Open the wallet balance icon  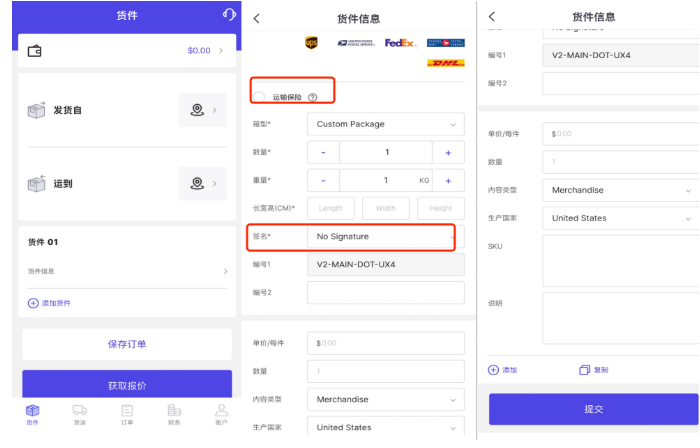34,50
